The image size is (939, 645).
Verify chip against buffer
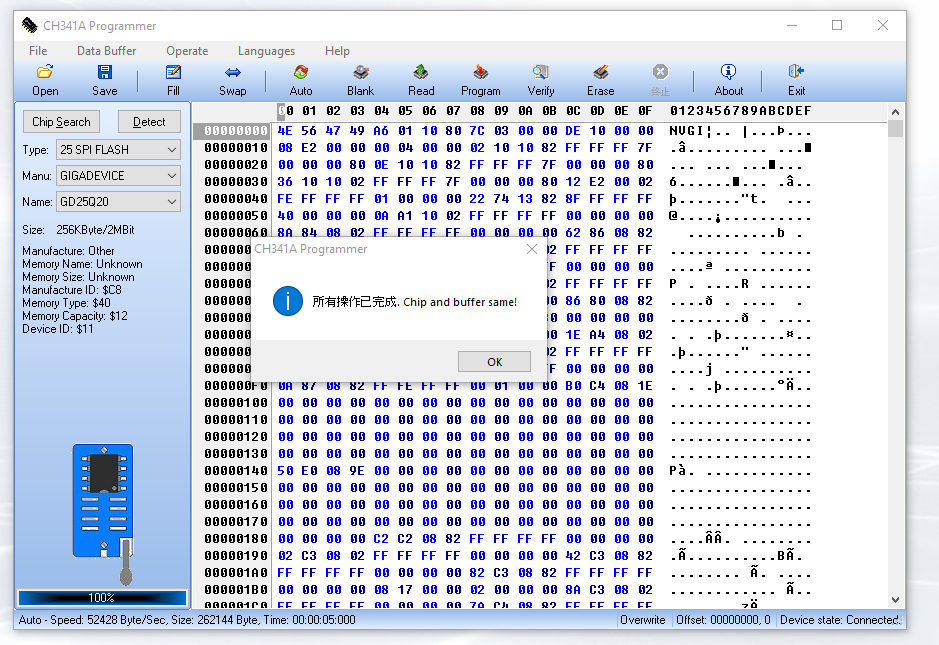pyautogui.click(x=541, y=80)
